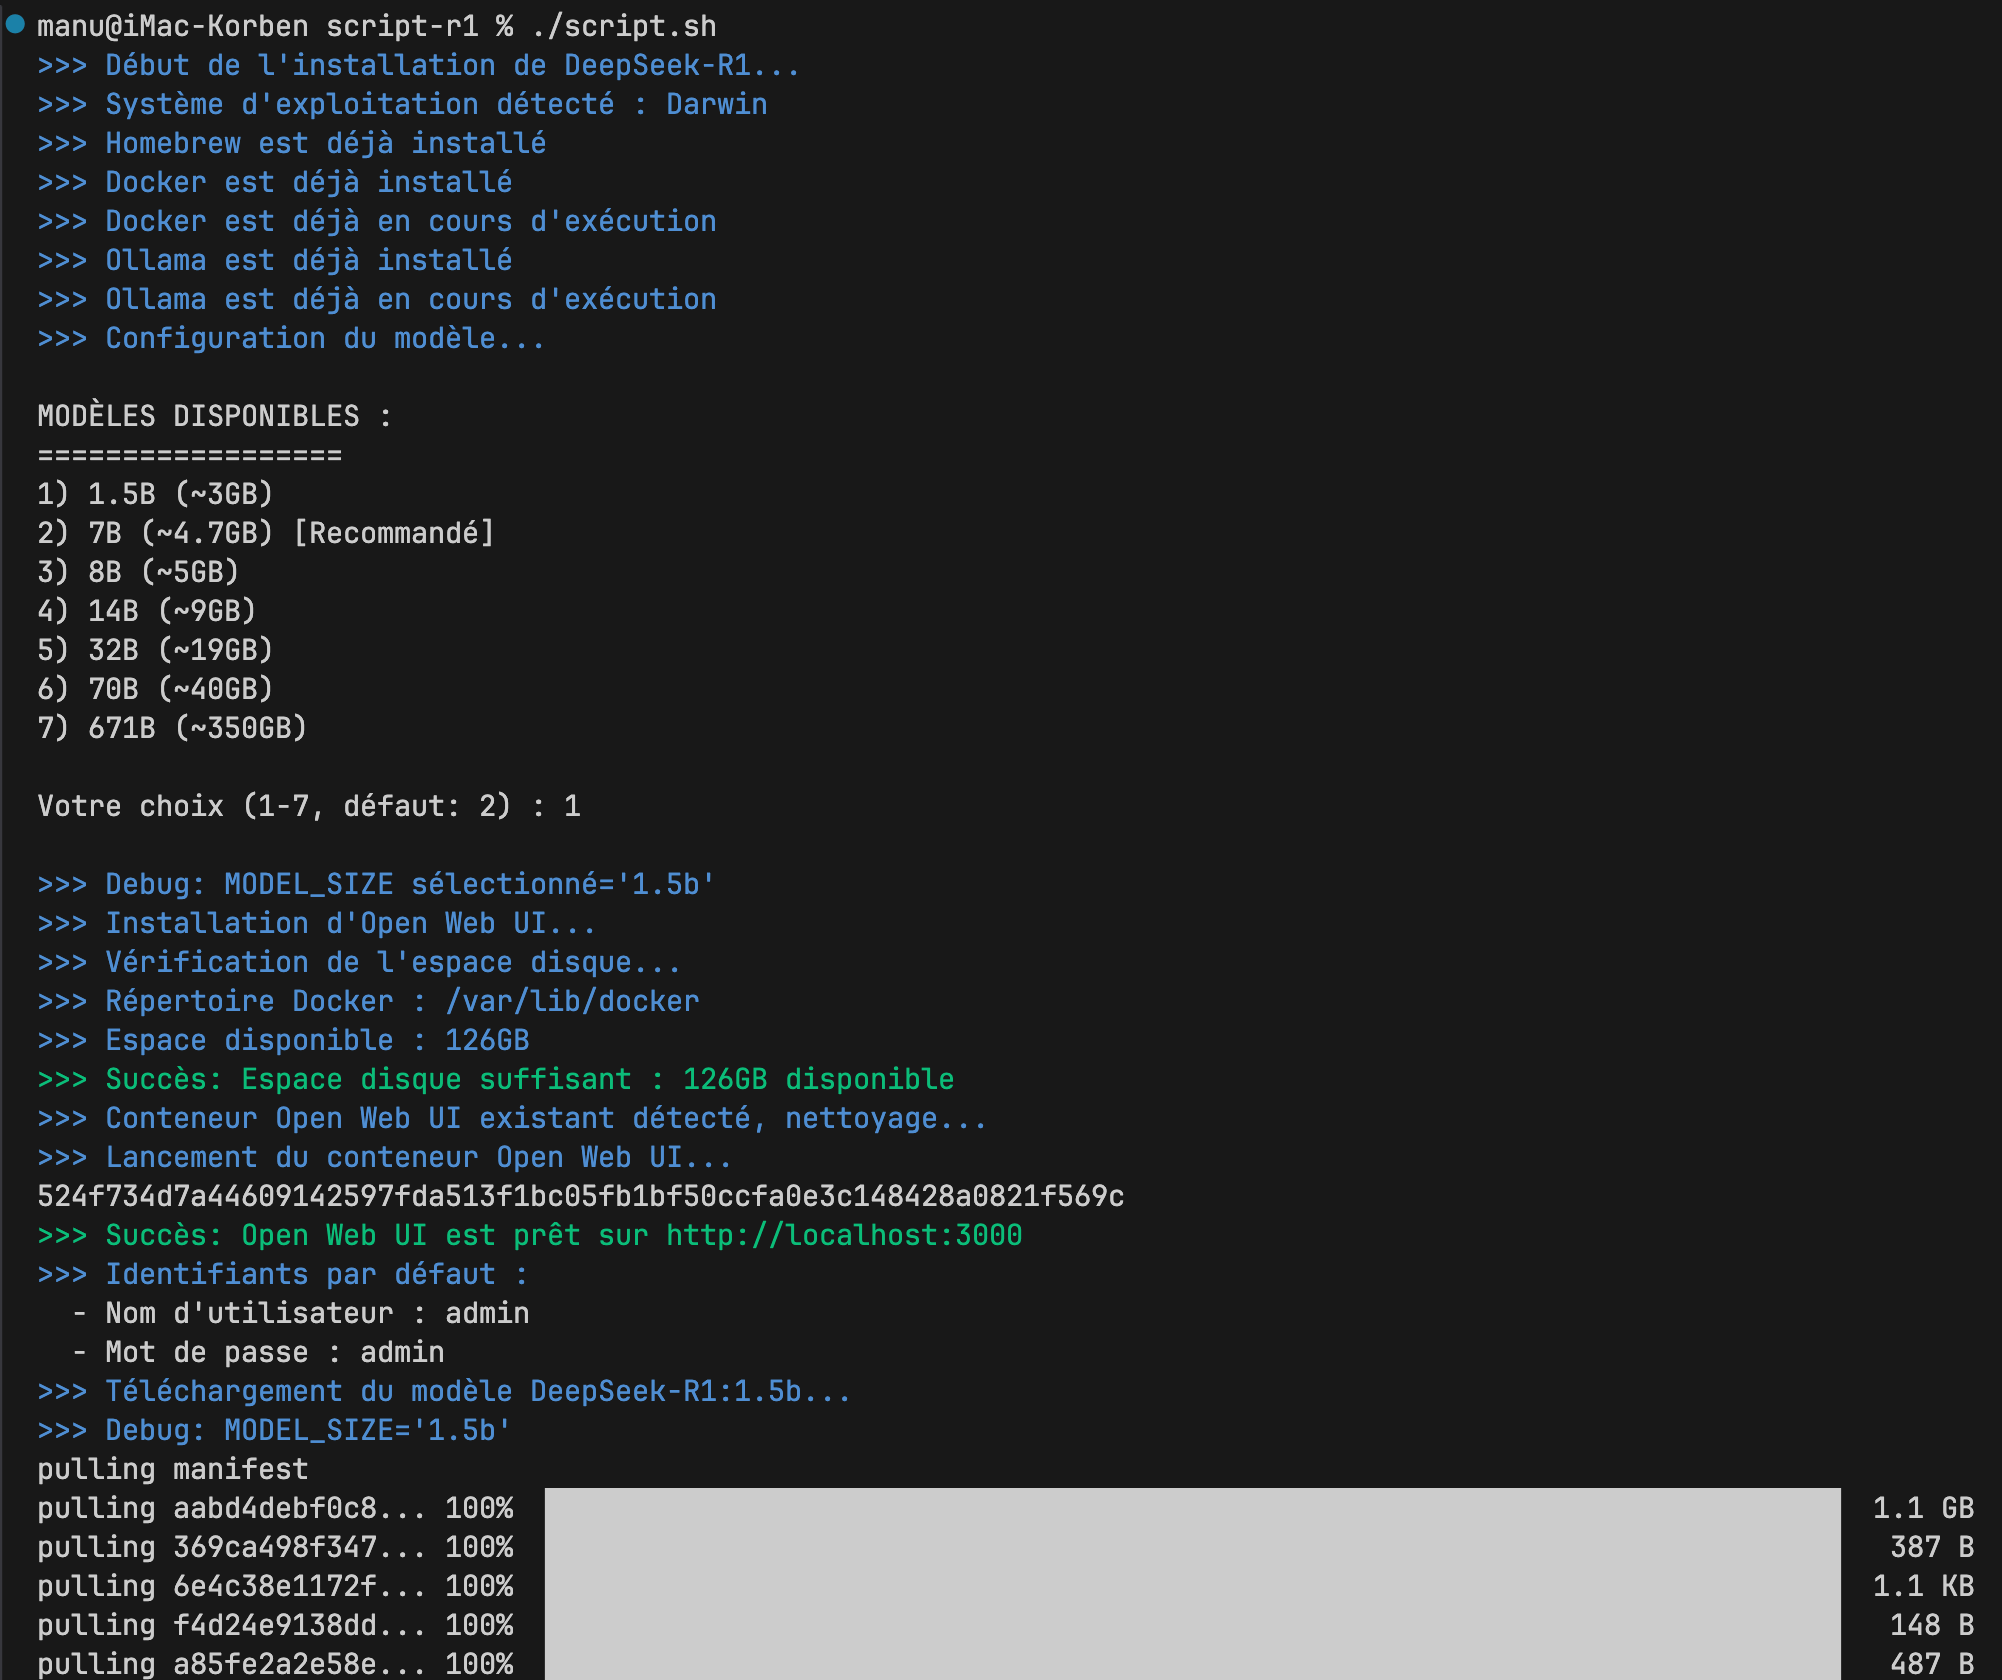Select the 'Installation d'Open Web UI...' line

pos(316,923)
